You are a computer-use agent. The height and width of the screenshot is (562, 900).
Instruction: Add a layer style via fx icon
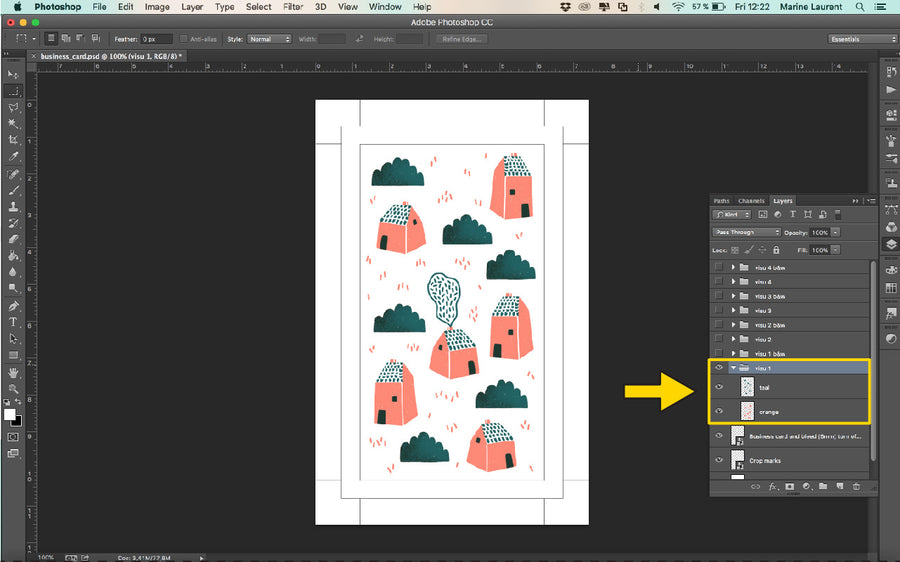click(x=773, y=487)
